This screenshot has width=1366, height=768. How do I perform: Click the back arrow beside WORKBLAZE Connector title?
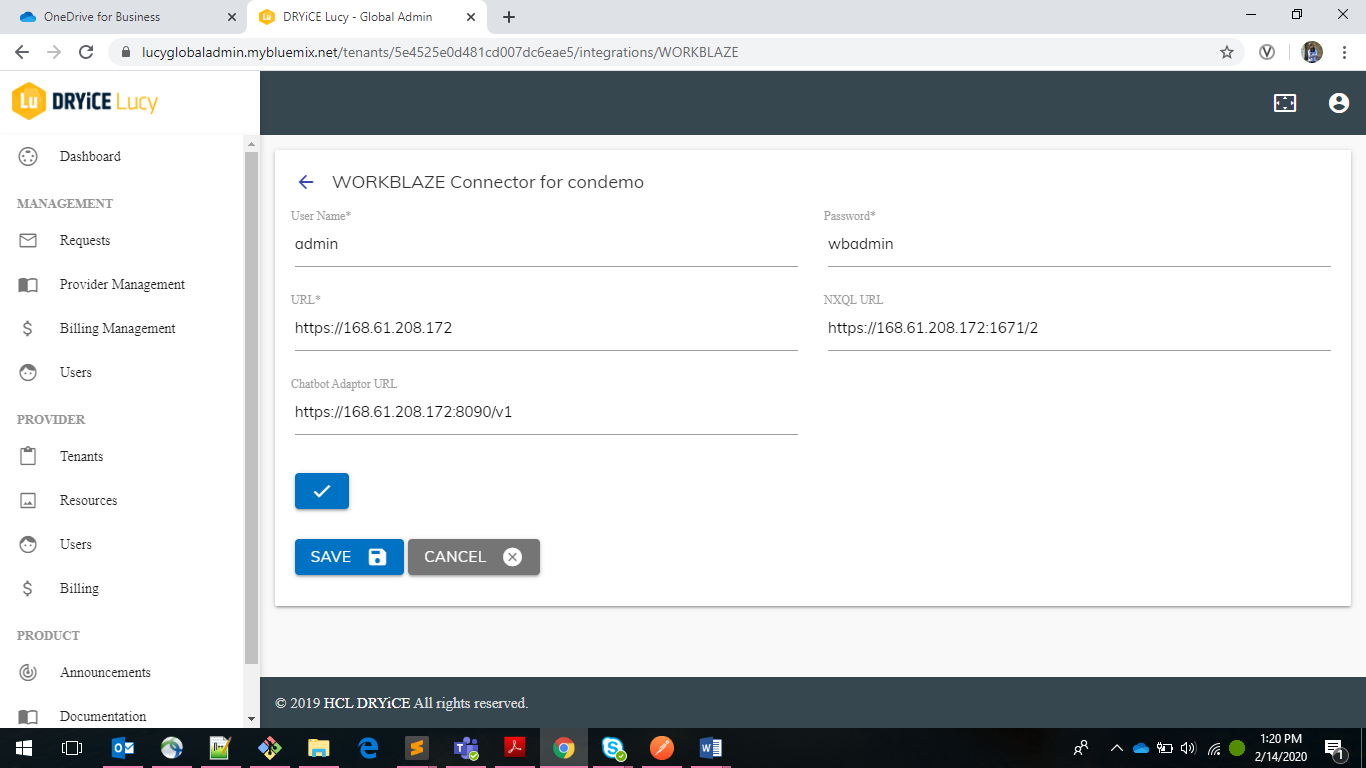306,182
